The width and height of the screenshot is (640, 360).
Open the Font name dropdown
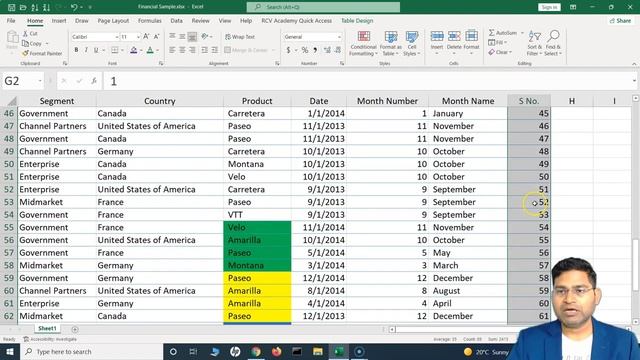pos(117,37)
